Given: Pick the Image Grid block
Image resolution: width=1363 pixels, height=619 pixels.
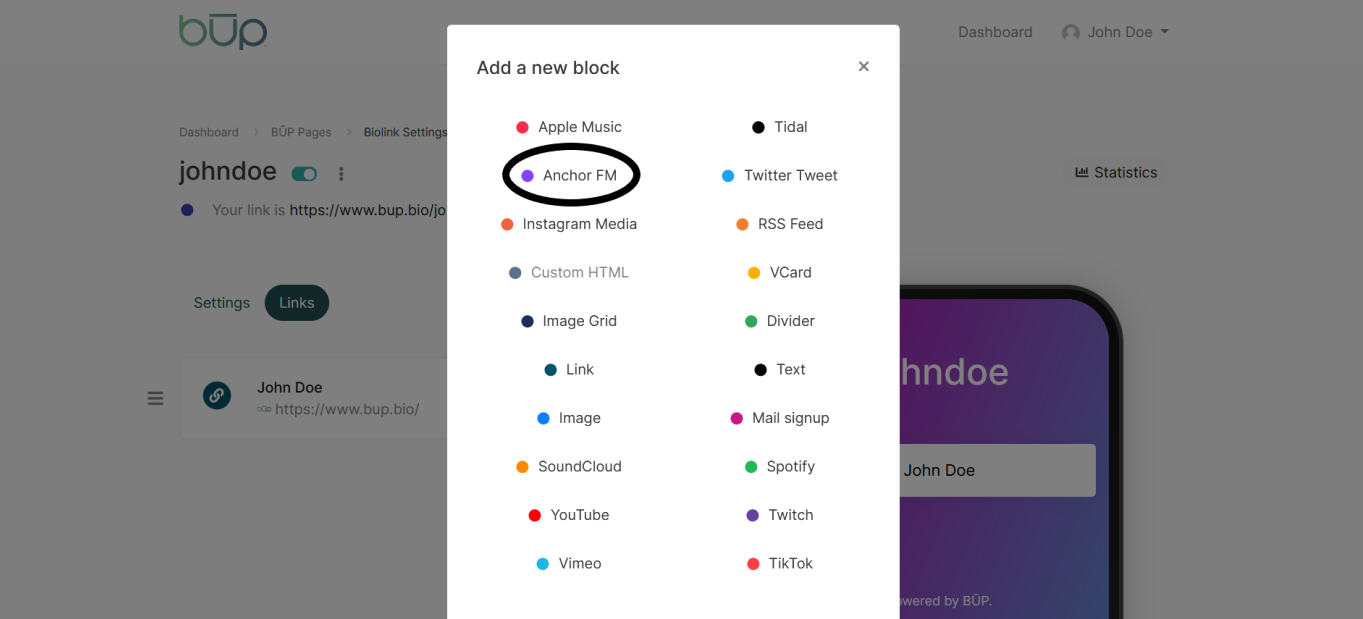Looking at the screenshot, I should click(569, 321).
